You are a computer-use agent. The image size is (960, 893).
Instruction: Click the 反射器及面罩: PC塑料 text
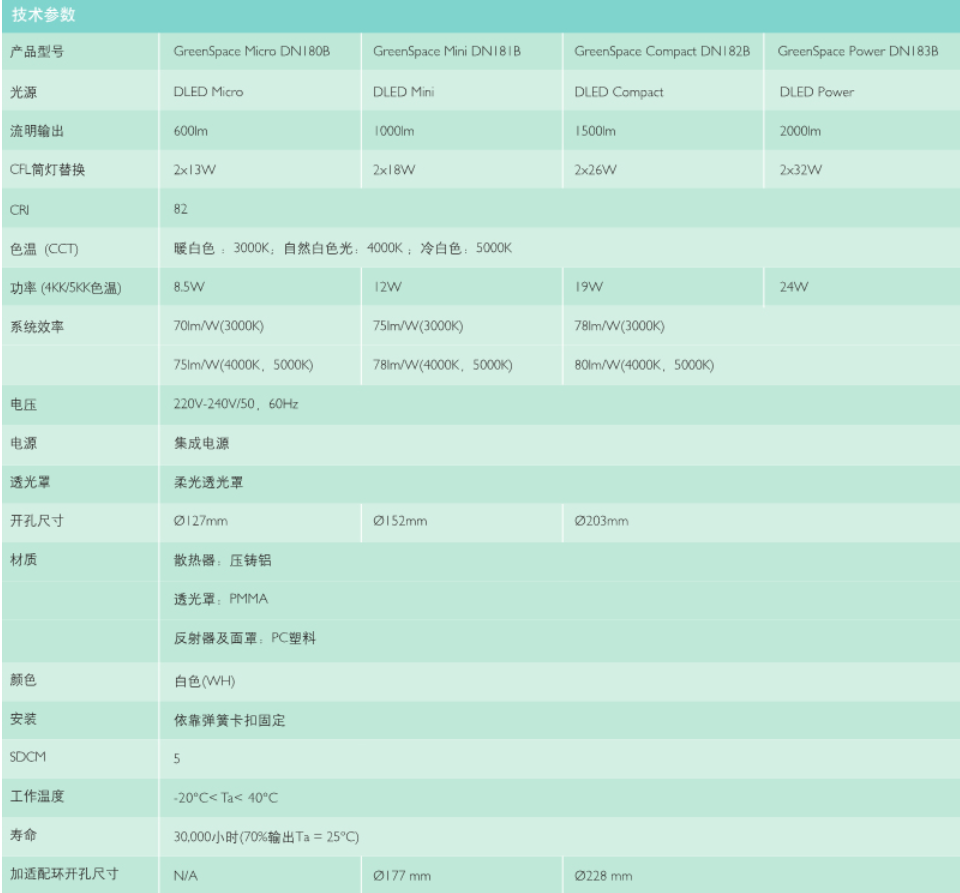pos(245,638)
